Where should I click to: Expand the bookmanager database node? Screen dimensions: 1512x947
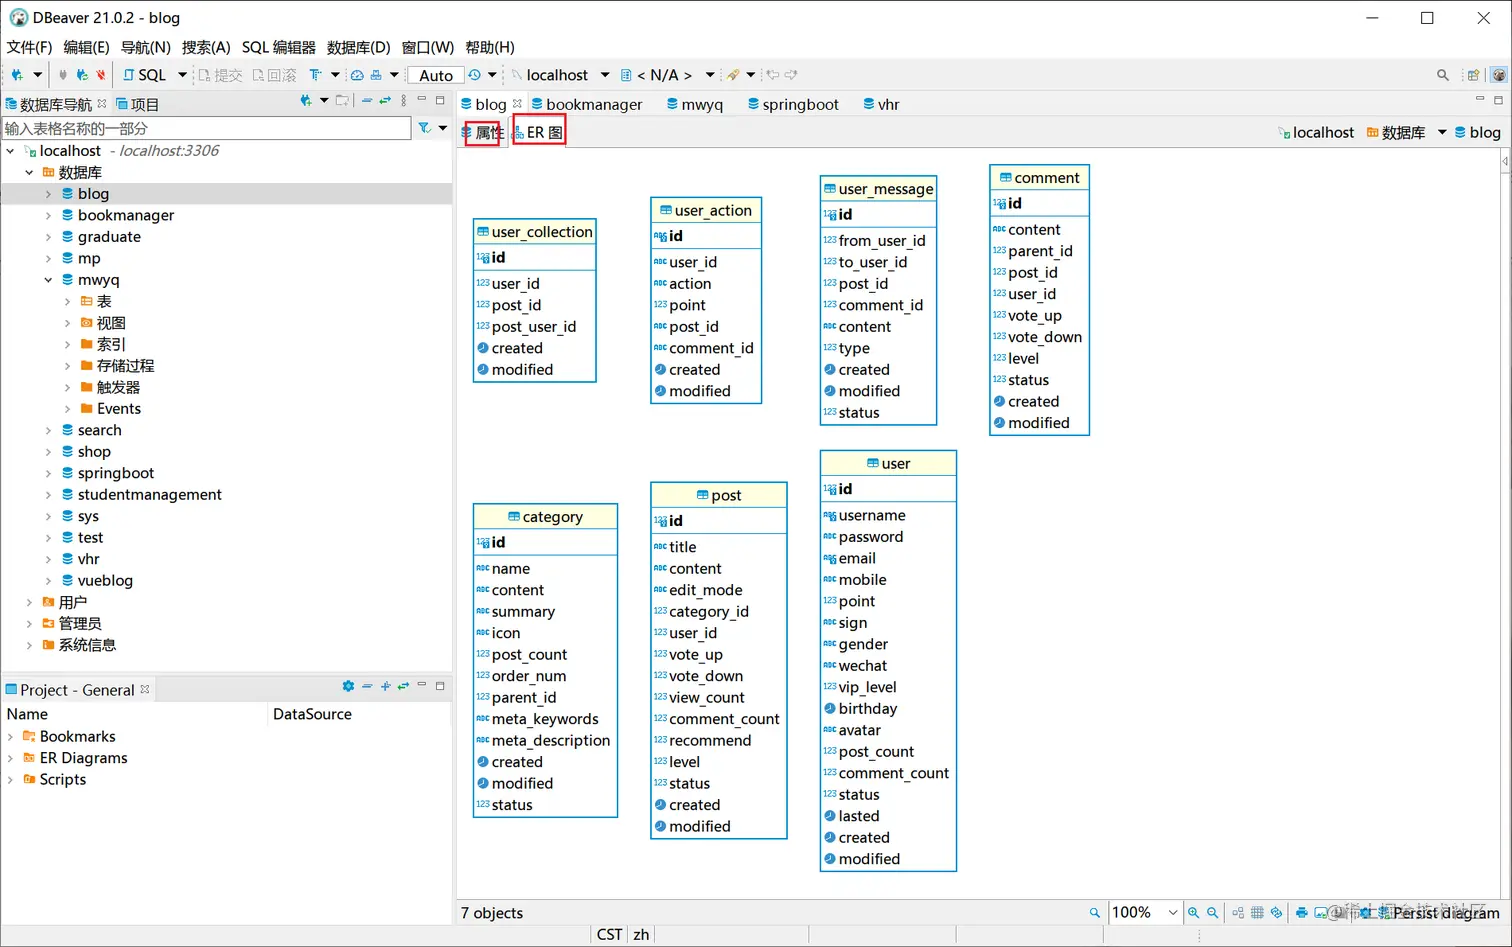48,215
